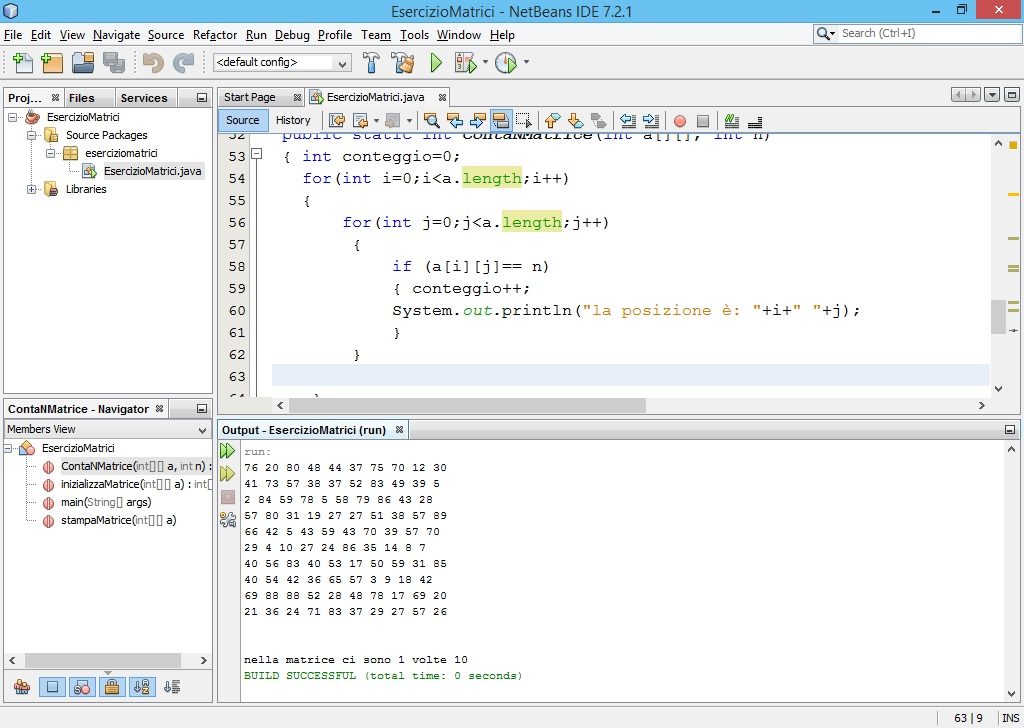Click Clean and Build Project icon
This screenshot has width=1024, height=728.
(x=403, y=63)
